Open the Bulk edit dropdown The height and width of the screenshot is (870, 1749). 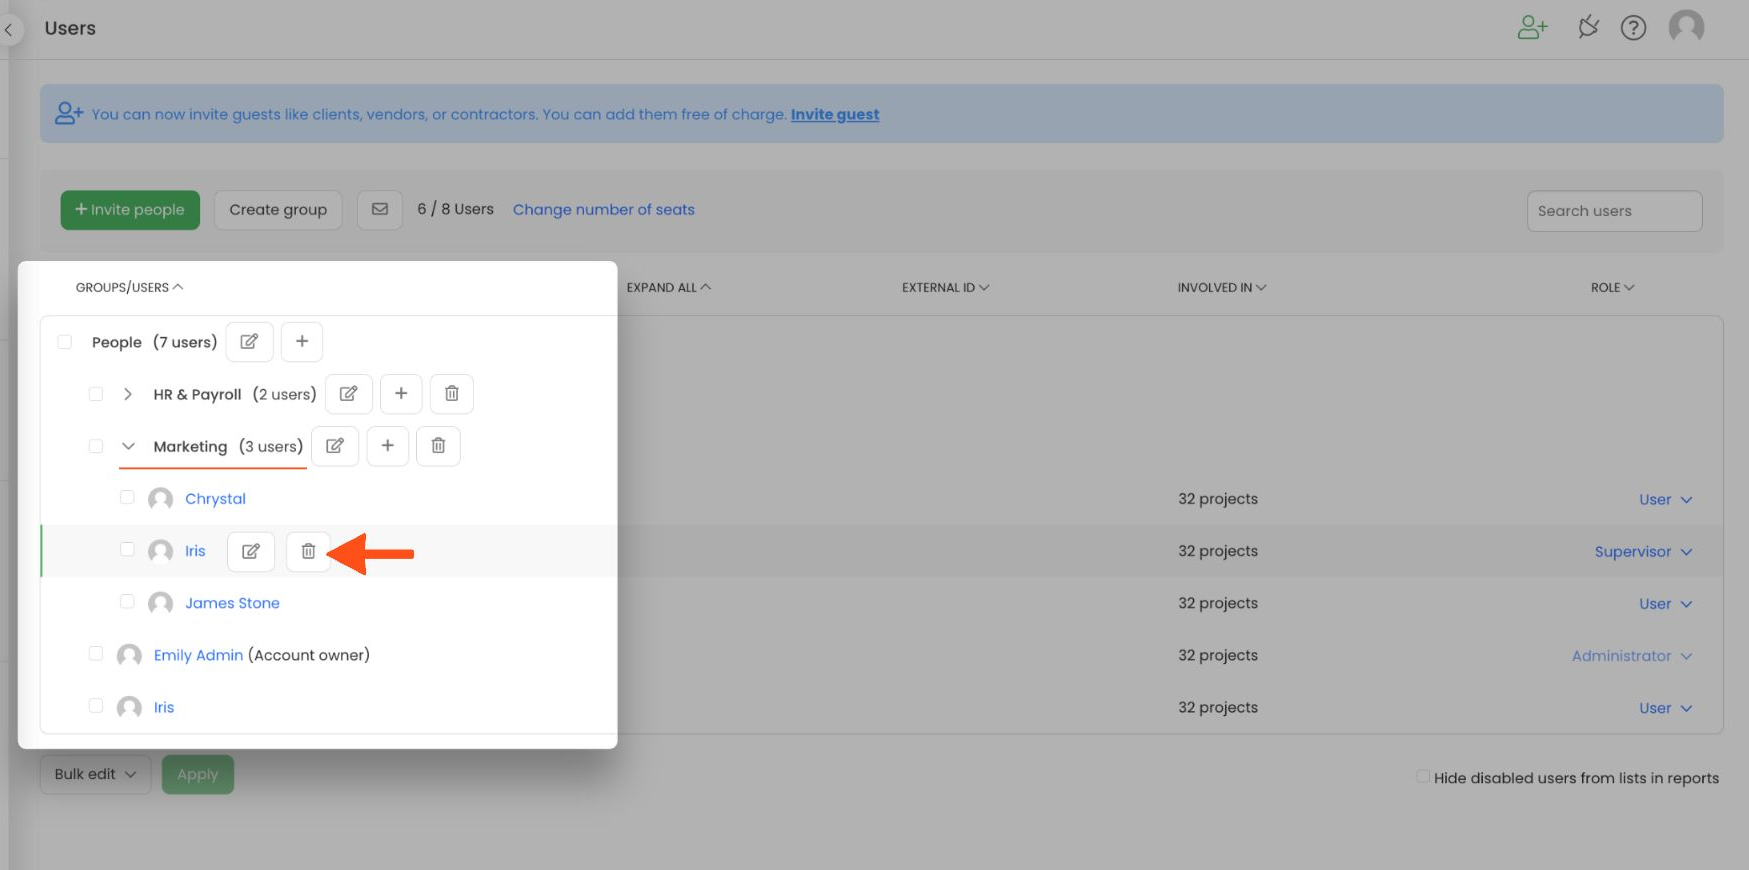[95, 774]
